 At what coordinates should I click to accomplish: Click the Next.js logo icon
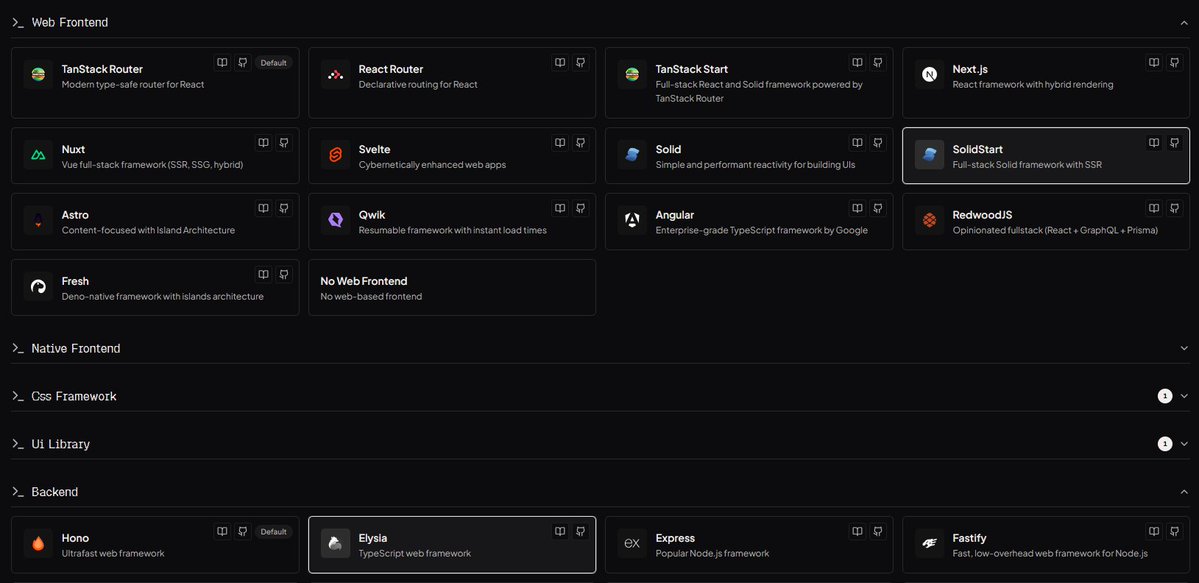(929, 75)
